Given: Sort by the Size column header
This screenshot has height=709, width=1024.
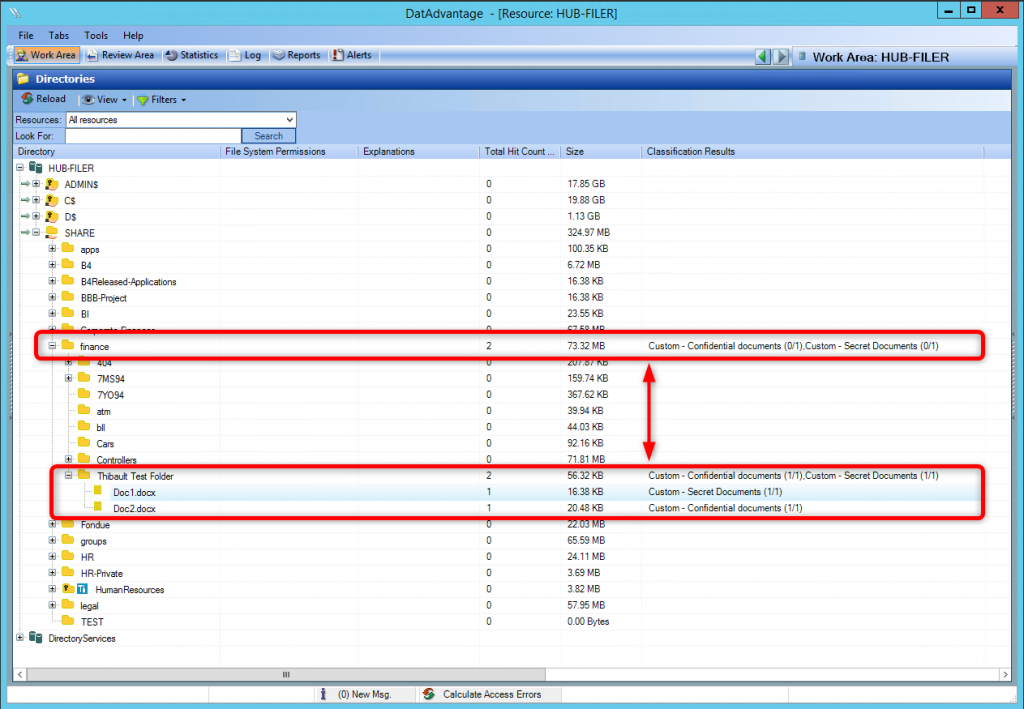Looking at the screenshot, I should [601, 151].
